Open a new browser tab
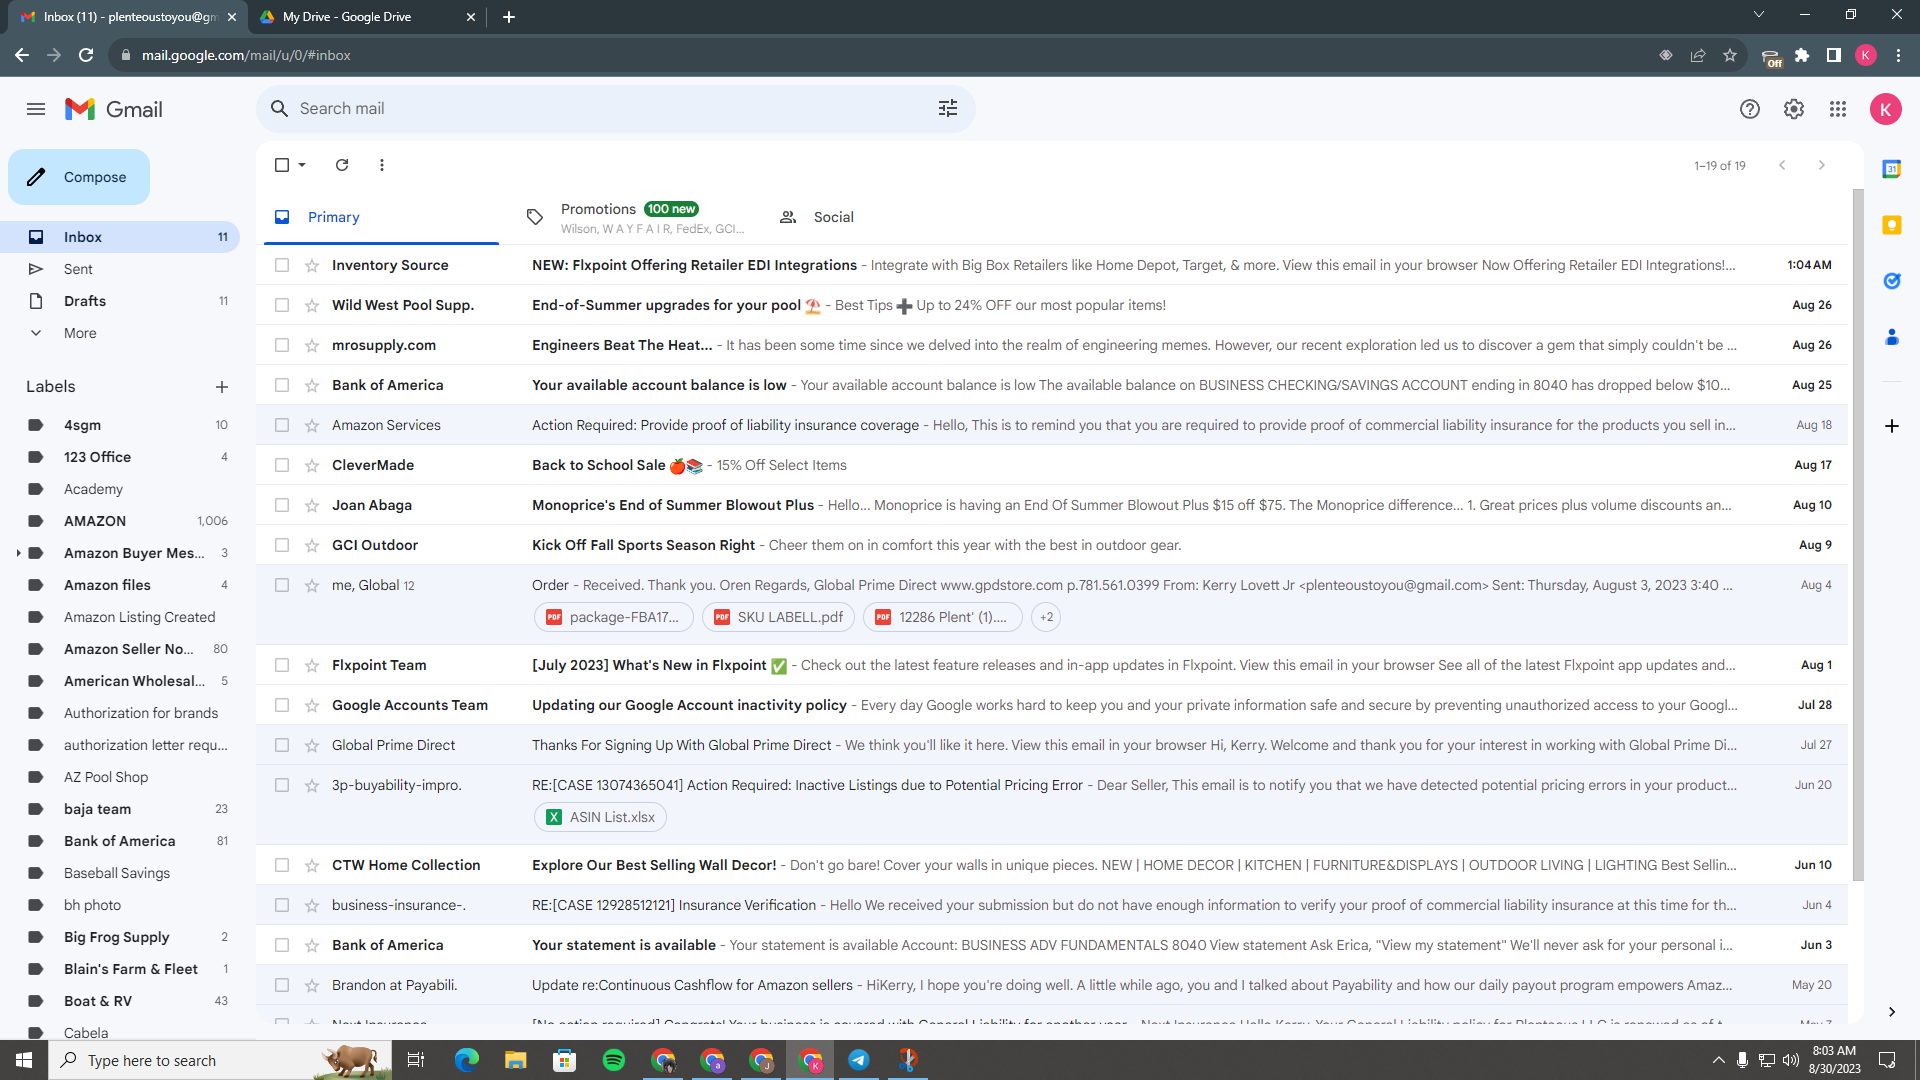This screenshot has width=1920, height=1080. [x=509, y=17]
